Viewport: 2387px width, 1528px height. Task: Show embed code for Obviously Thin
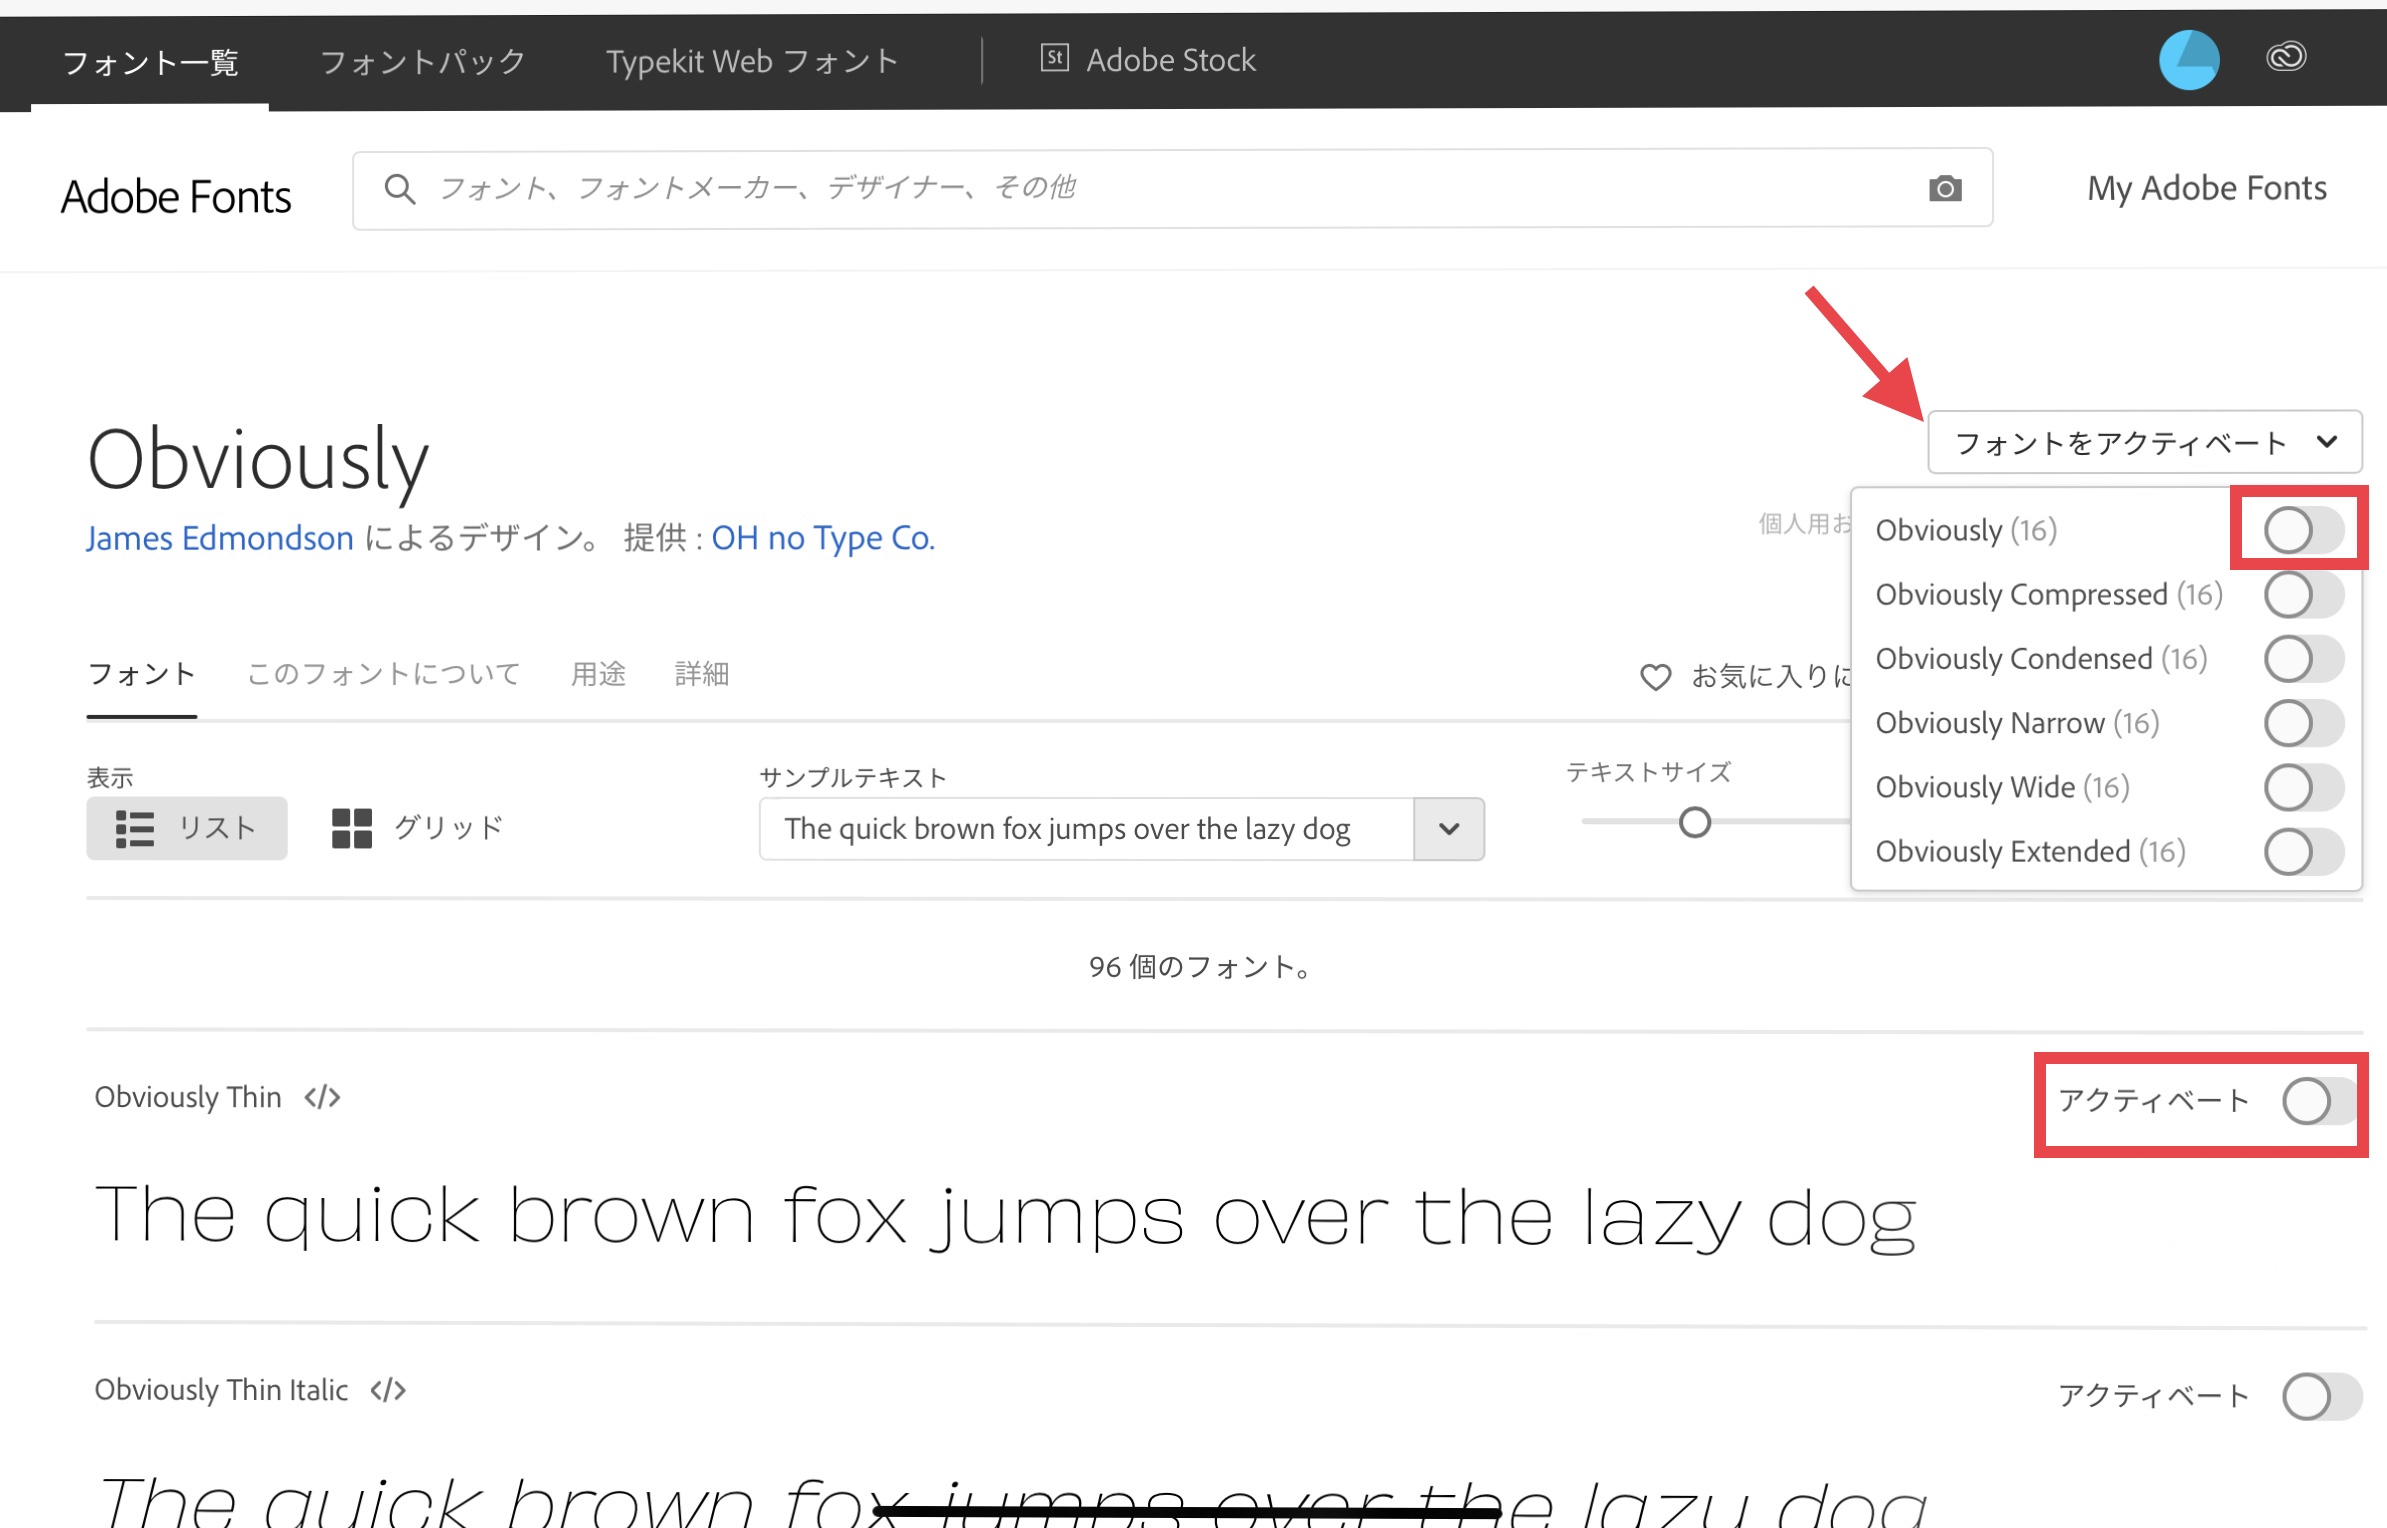pyautogui.click(x=322, y=1097)
